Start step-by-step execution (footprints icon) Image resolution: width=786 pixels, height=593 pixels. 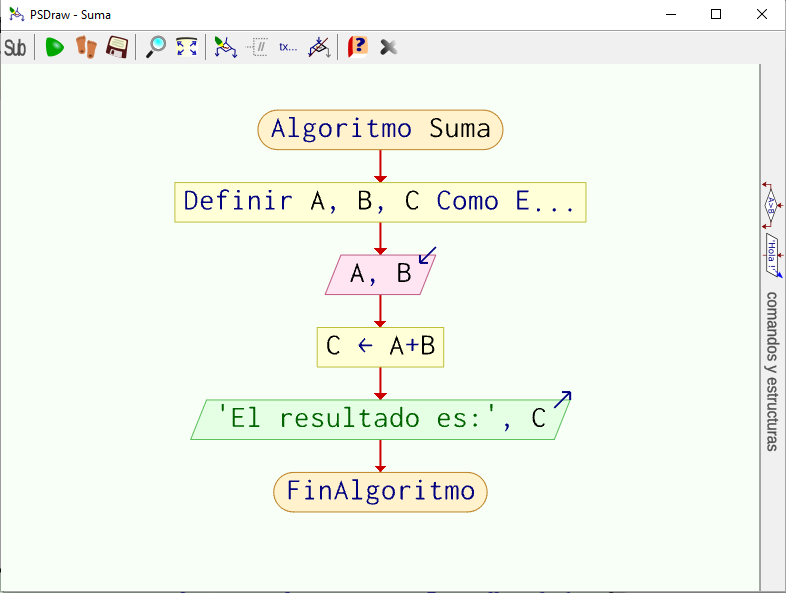coord(86,48)
